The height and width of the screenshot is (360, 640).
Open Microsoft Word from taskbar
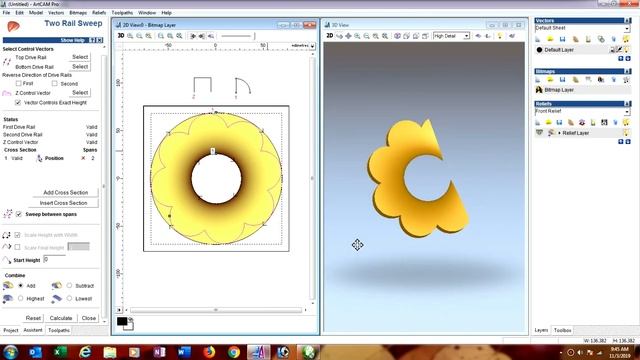[184, 351]
